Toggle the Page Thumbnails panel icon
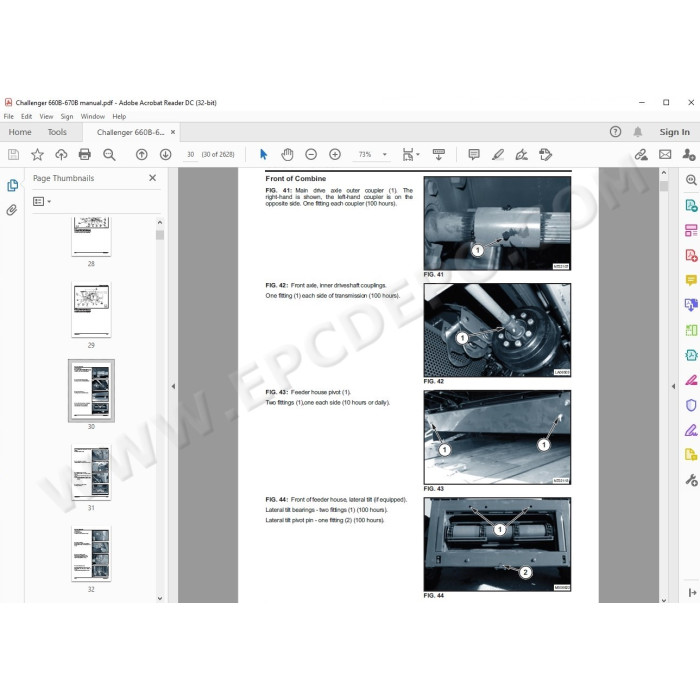700x700 pixels. (12, 185)
